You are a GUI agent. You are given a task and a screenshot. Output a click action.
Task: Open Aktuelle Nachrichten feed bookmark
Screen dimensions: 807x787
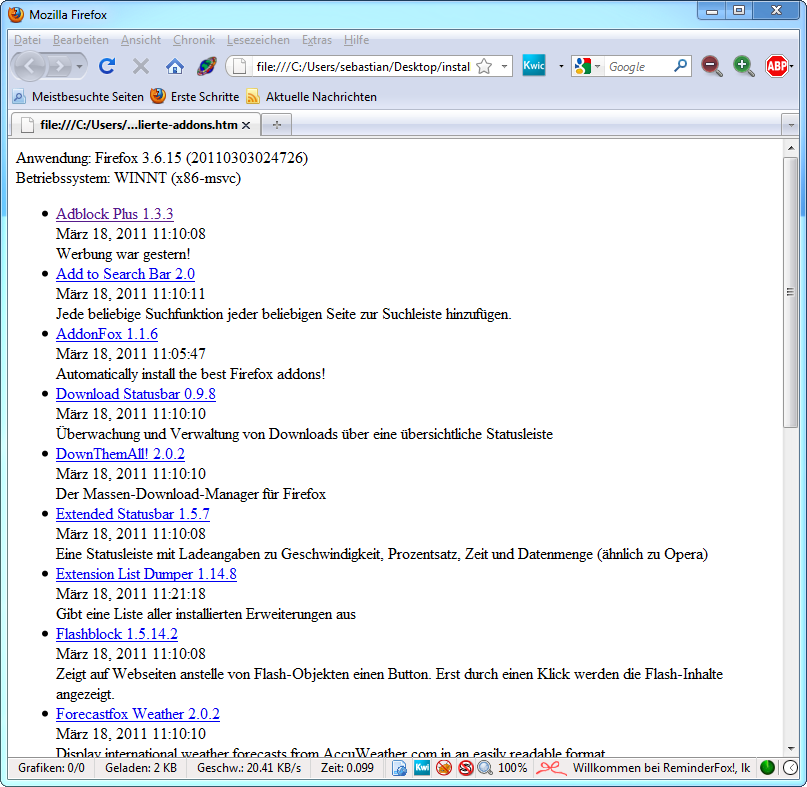click(312, 97)
